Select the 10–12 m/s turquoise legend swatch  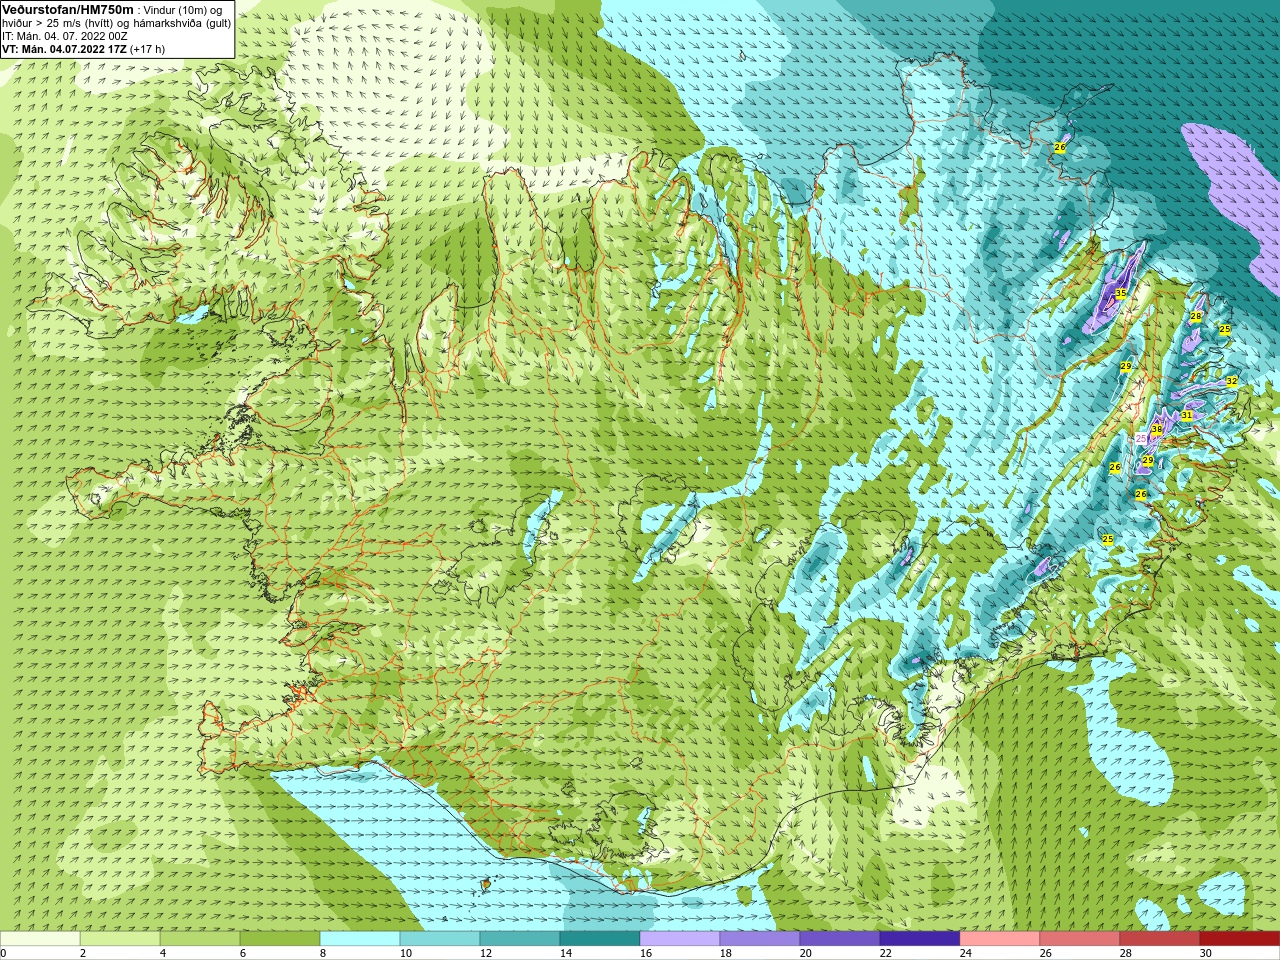click(440, 938)
